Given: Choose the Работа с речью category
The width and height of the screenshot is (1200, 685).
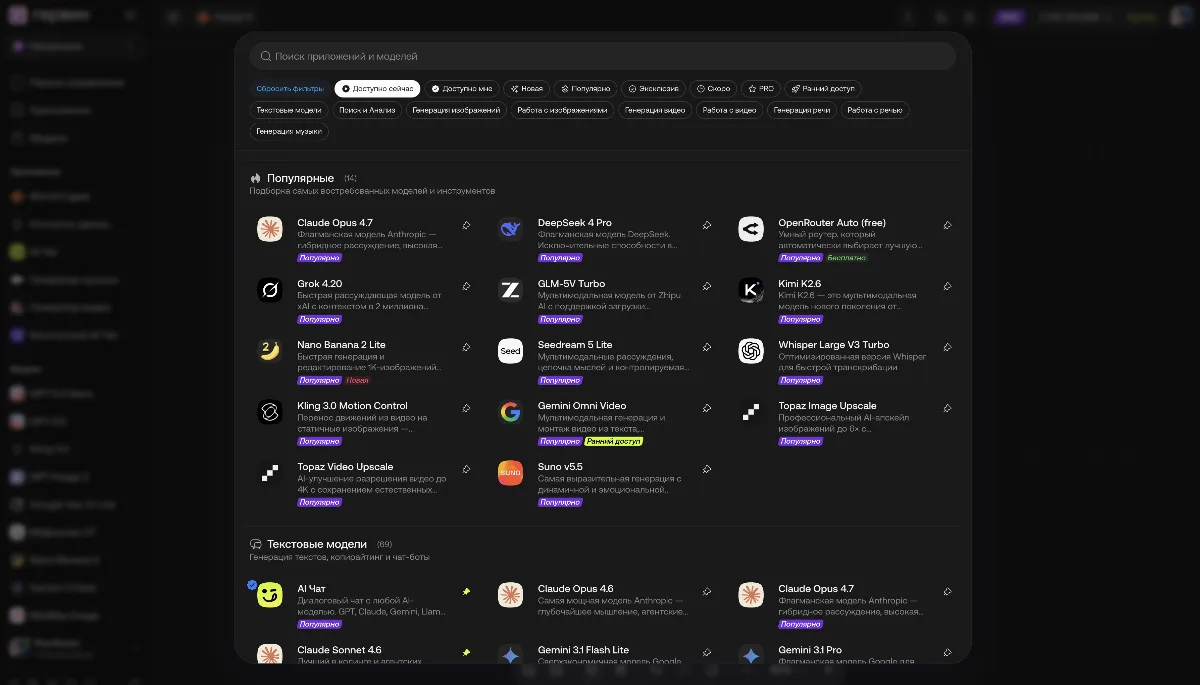Looking at the screenshot, I should pos(875,110).
